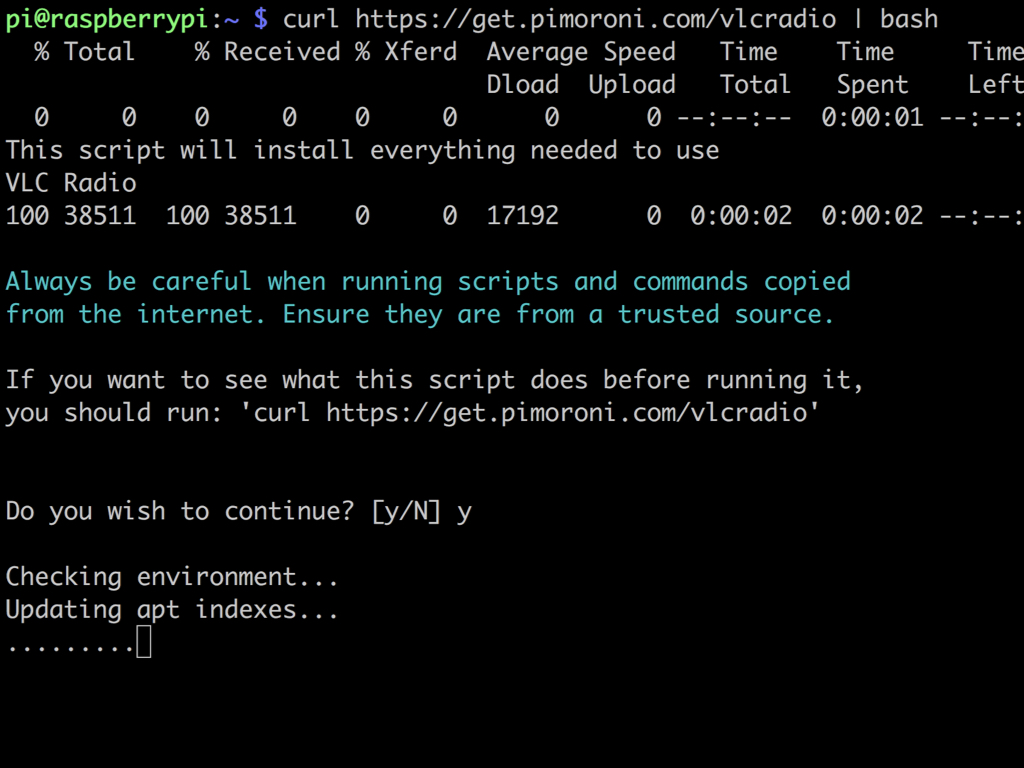Click the pipe symbol before bash
This screenshot has height=768, width=1024.
tap(858, 20)
